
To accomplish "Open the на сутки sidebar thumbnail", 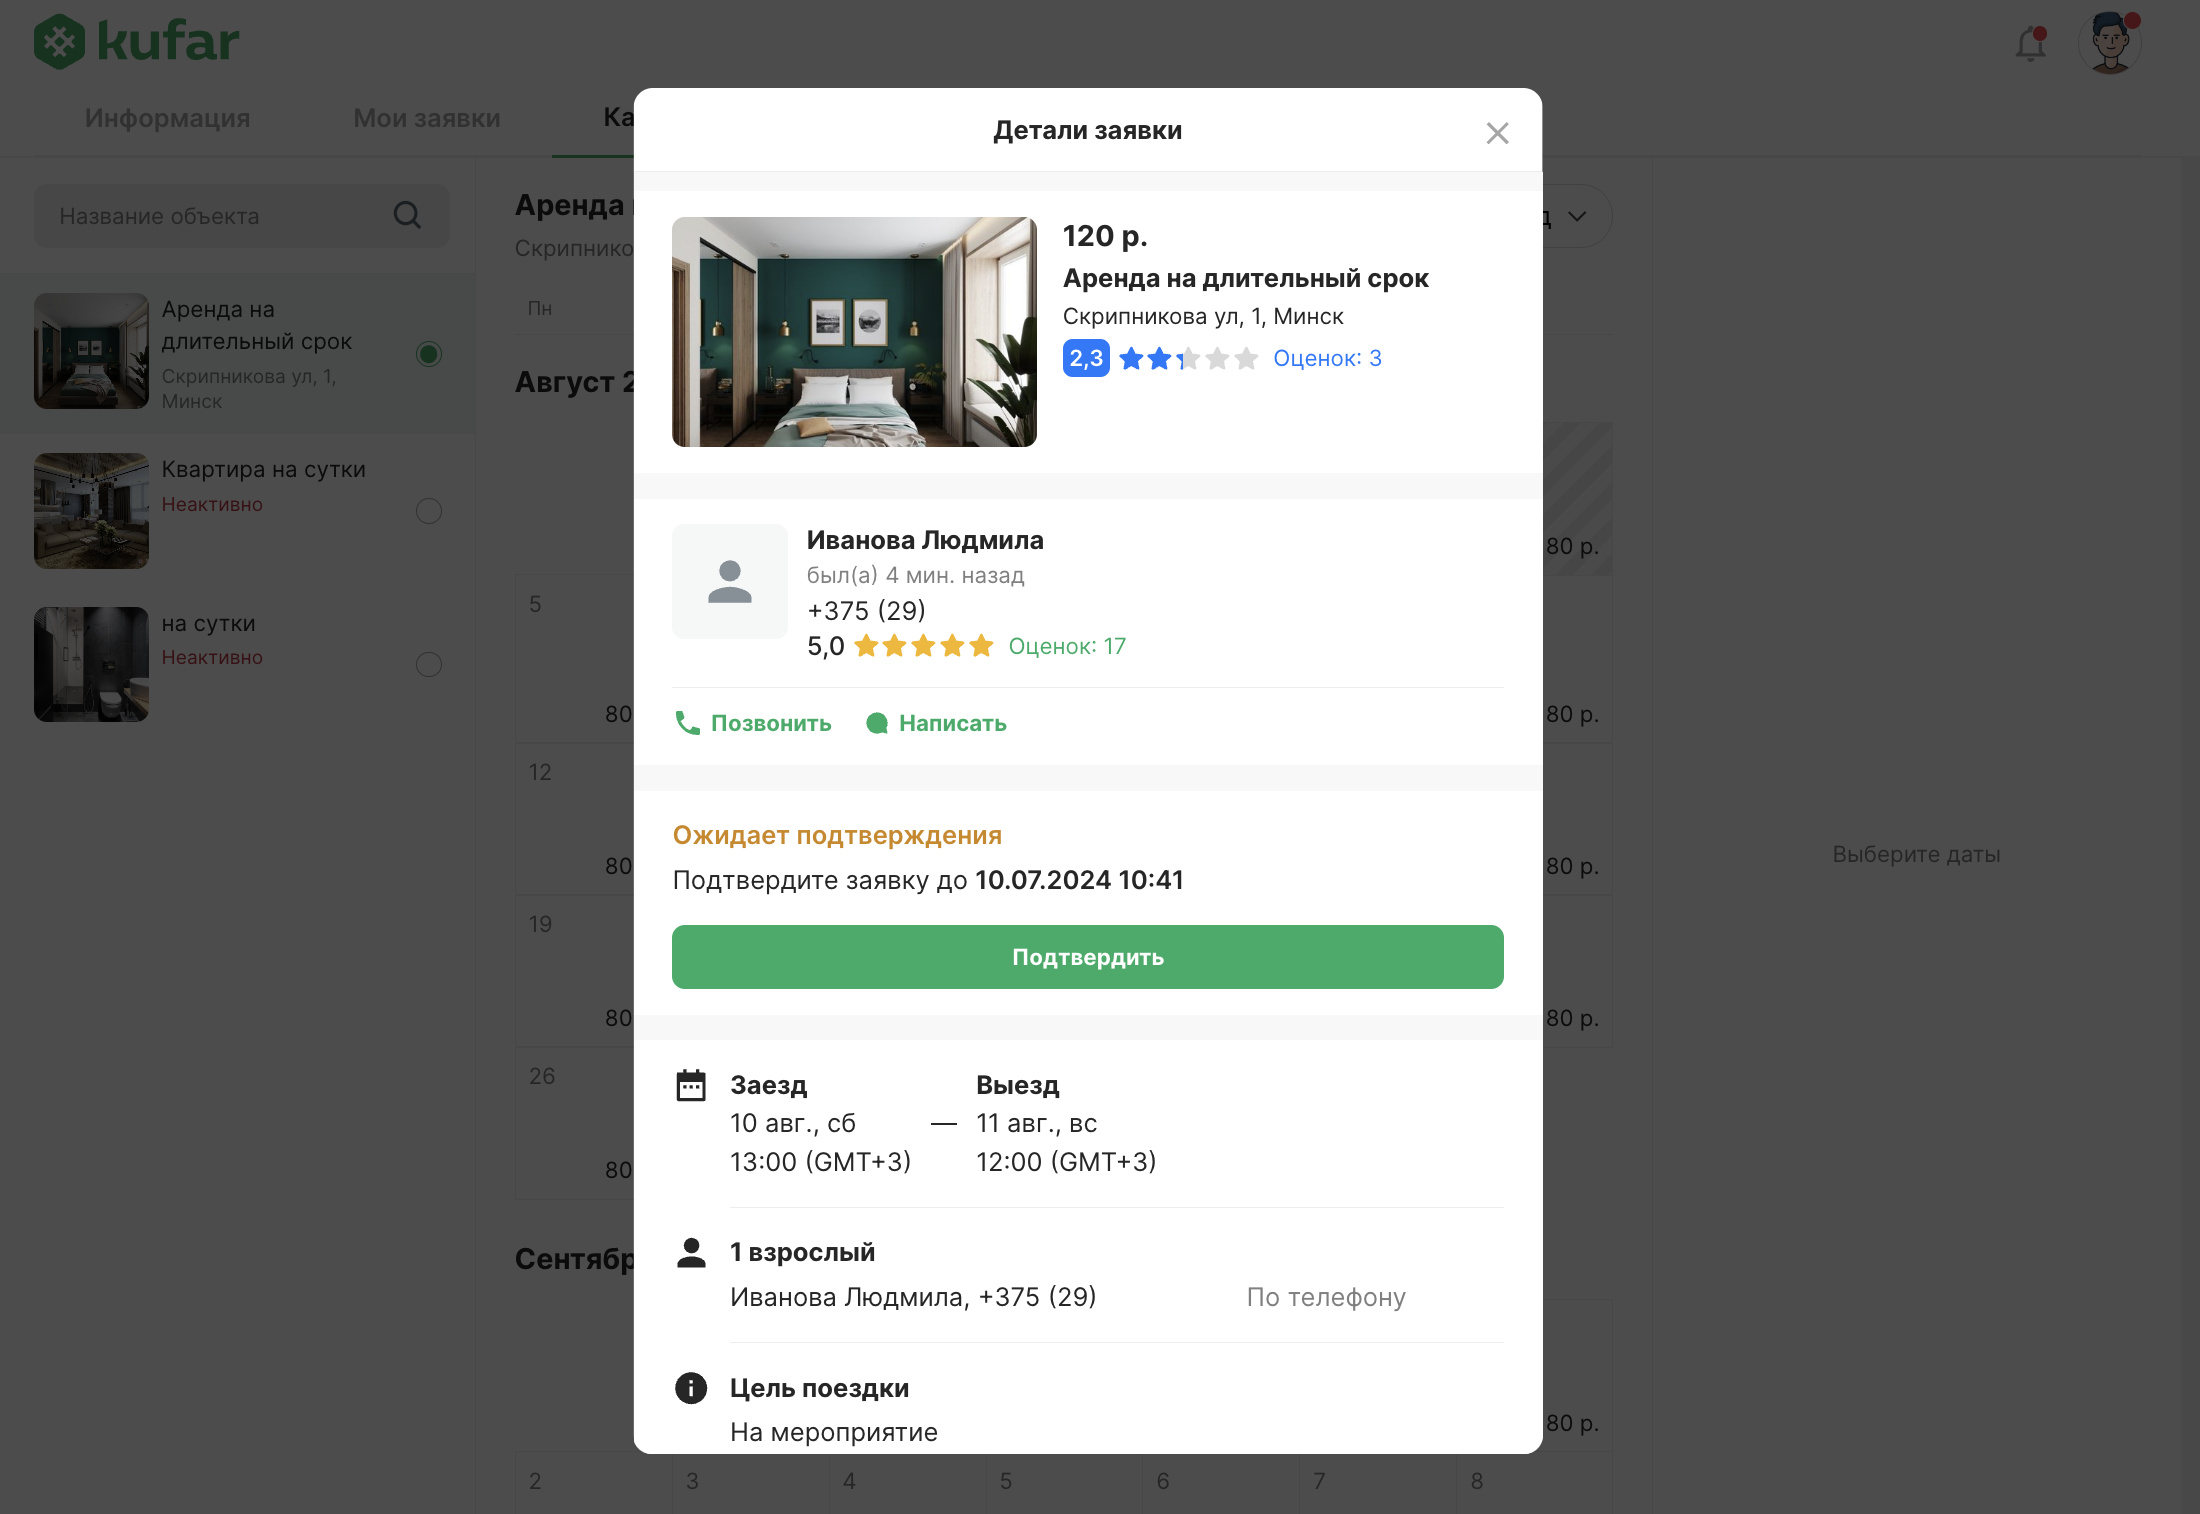I will [x=91, y=664].
